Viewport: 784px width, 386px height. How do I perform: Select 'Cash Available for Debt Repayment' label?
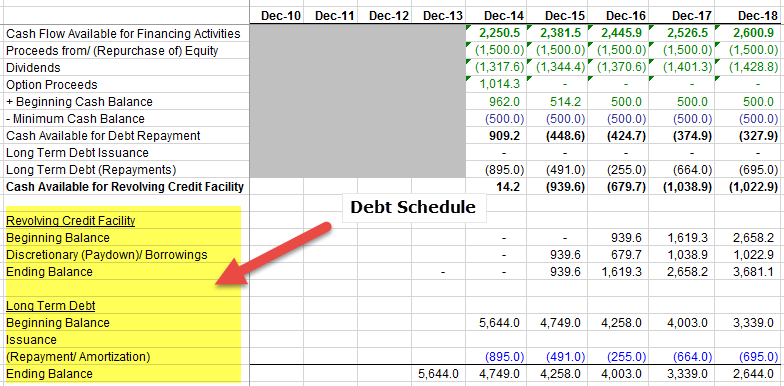pos(103,136)
